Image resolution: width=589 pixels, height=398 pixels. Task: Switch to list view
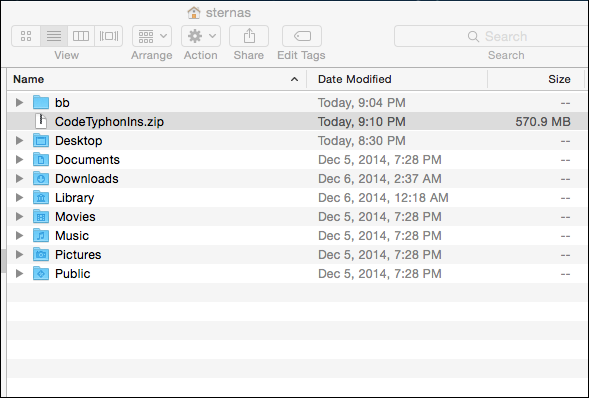coord(54,36)
